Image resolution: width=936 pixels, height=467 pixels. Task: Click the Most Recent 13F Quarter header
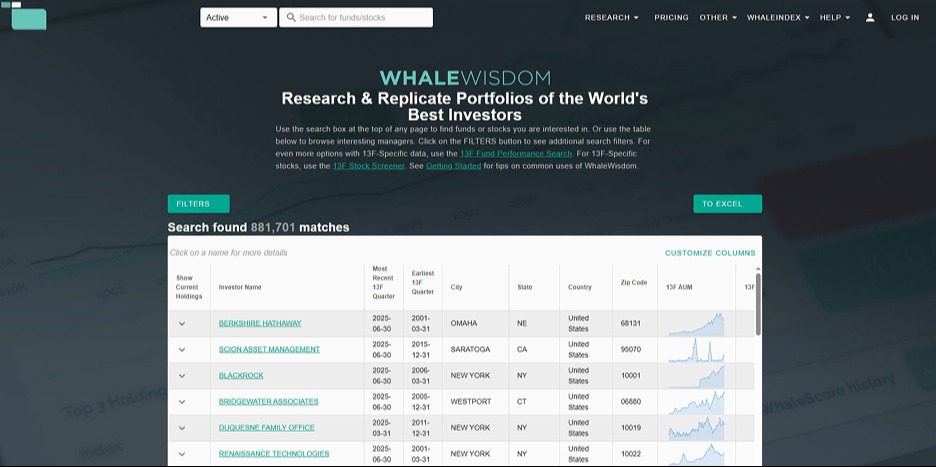click(383, 282)
